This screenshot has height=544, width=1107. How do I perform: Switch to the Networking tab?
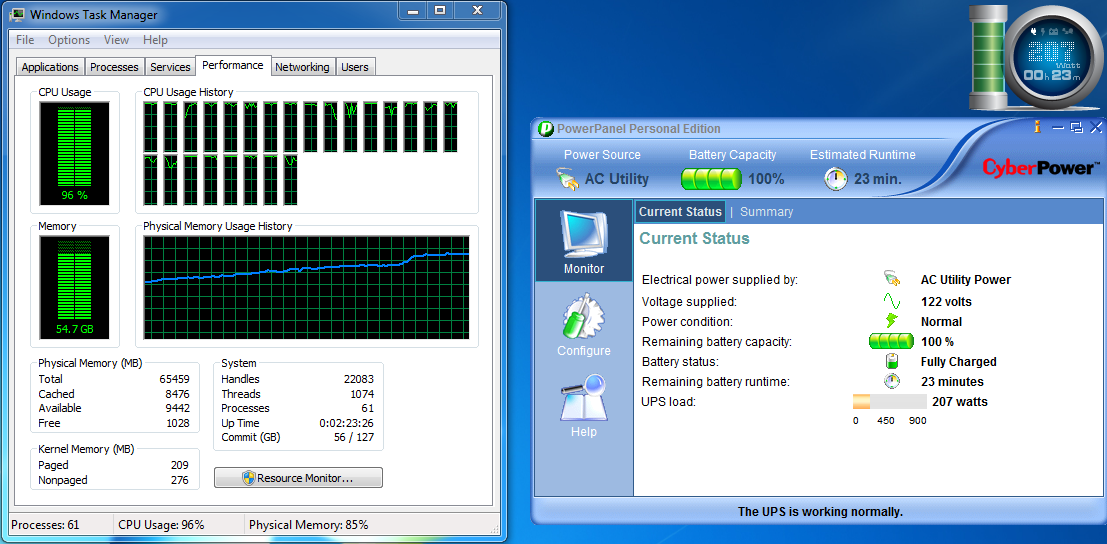pos(302,67)
